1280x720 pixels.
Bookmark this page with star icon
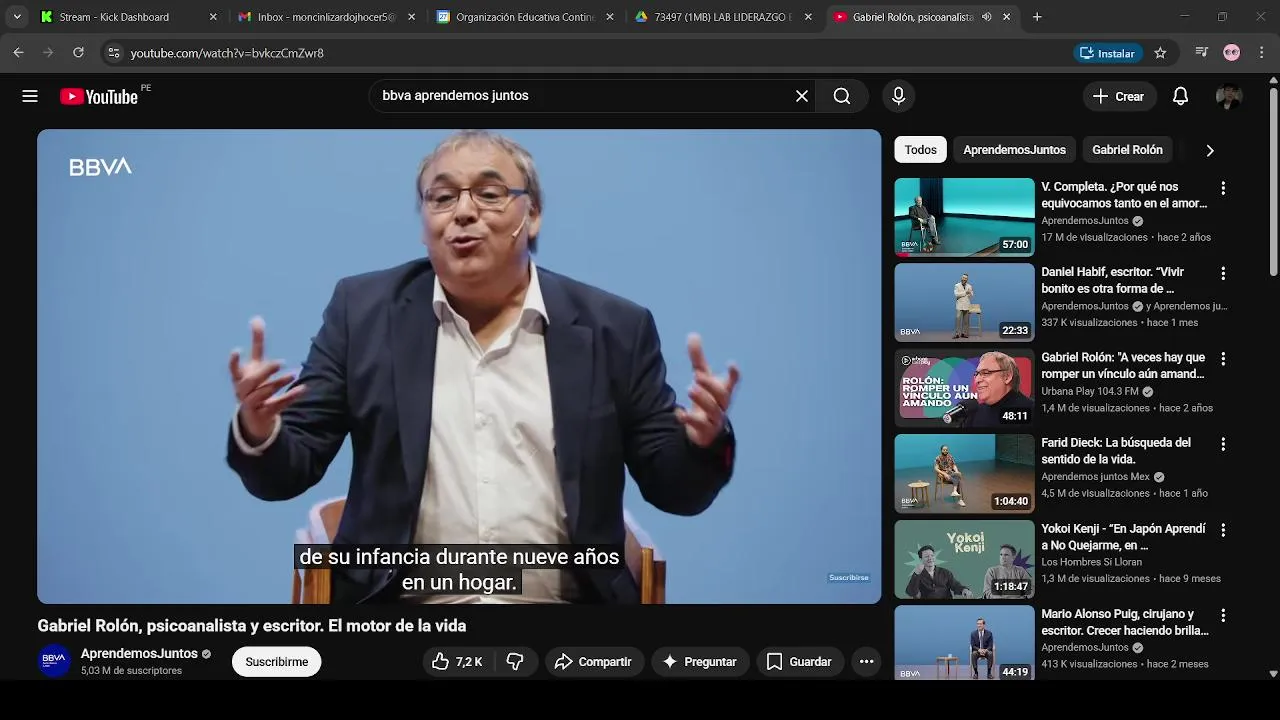(1160, 53)
